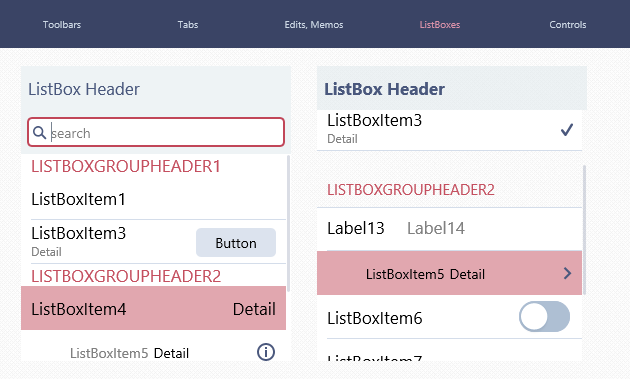Viewport: 630px width, 379px height.
Task: Click the Button in ListBoxItem3 row
Action: [236, 243]
